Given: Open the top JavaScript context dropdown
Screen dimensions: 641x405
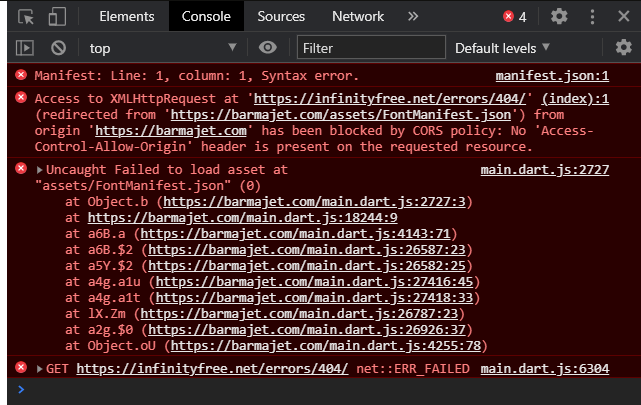Looking at the screenshot, I should point(163,48).
